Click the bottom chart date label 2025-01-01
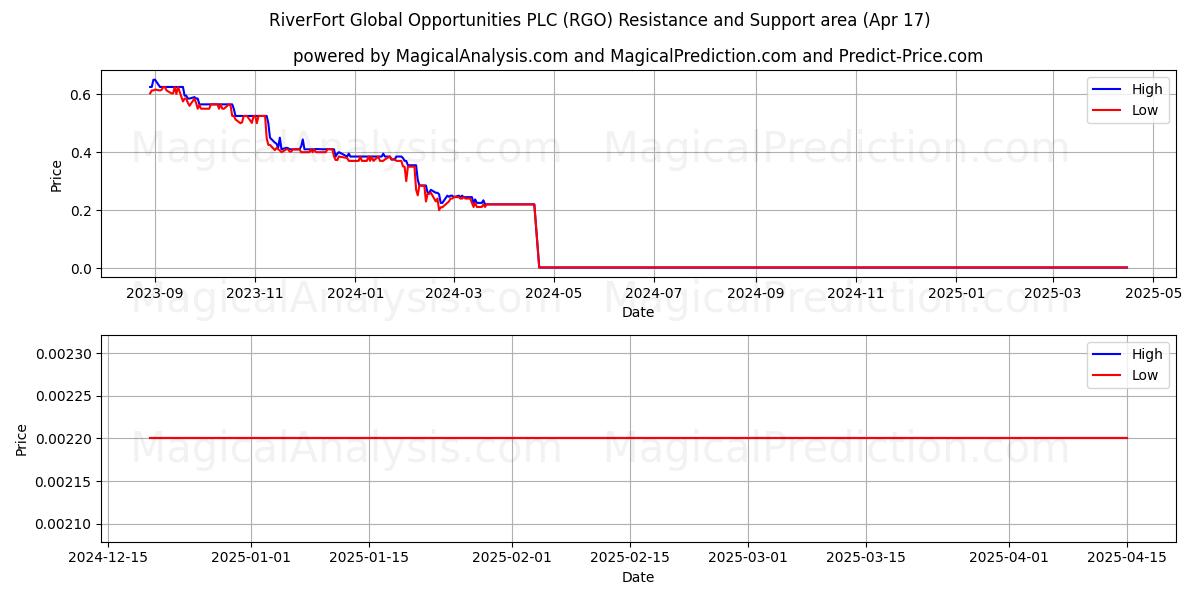Image resolution: width=1200 pixels, height=600 pixels. click(251, 558)
